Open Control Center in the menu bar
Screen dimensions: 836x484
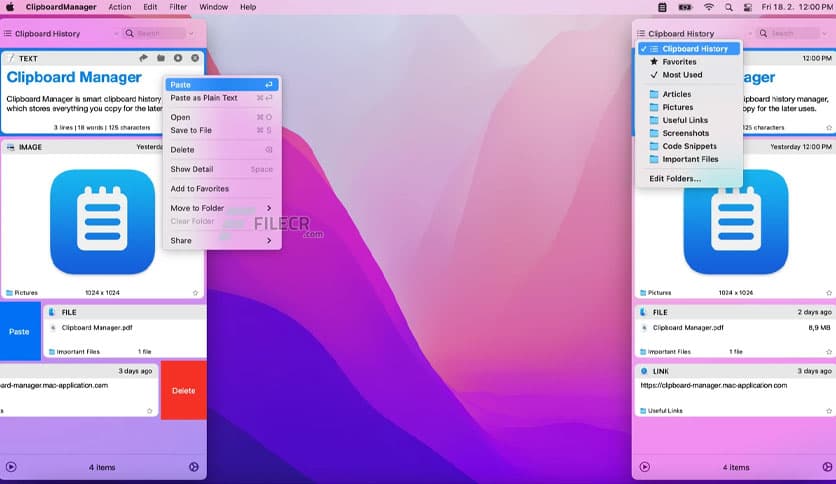[747, 7]
